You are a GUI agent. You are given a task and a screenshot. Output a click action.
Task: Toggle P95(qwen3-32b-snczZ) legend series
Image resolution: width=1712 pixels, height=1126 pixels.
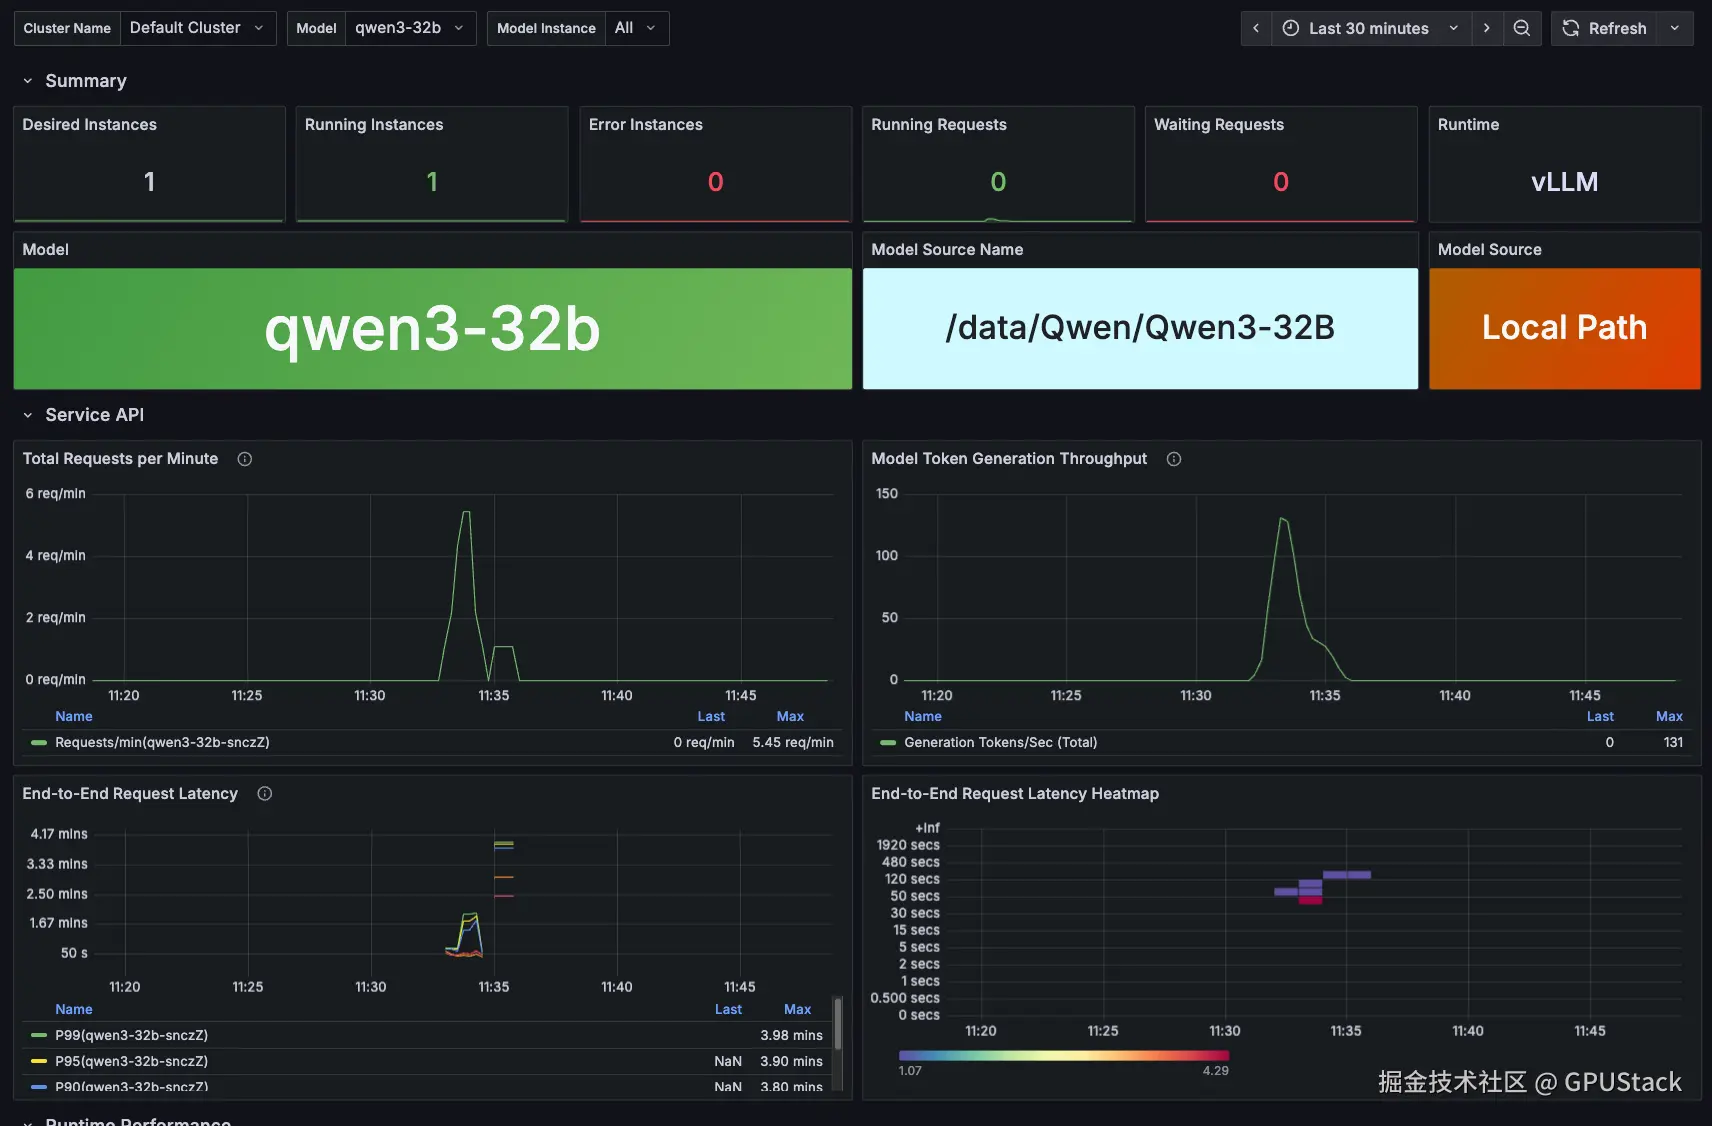click(131, 1062)
